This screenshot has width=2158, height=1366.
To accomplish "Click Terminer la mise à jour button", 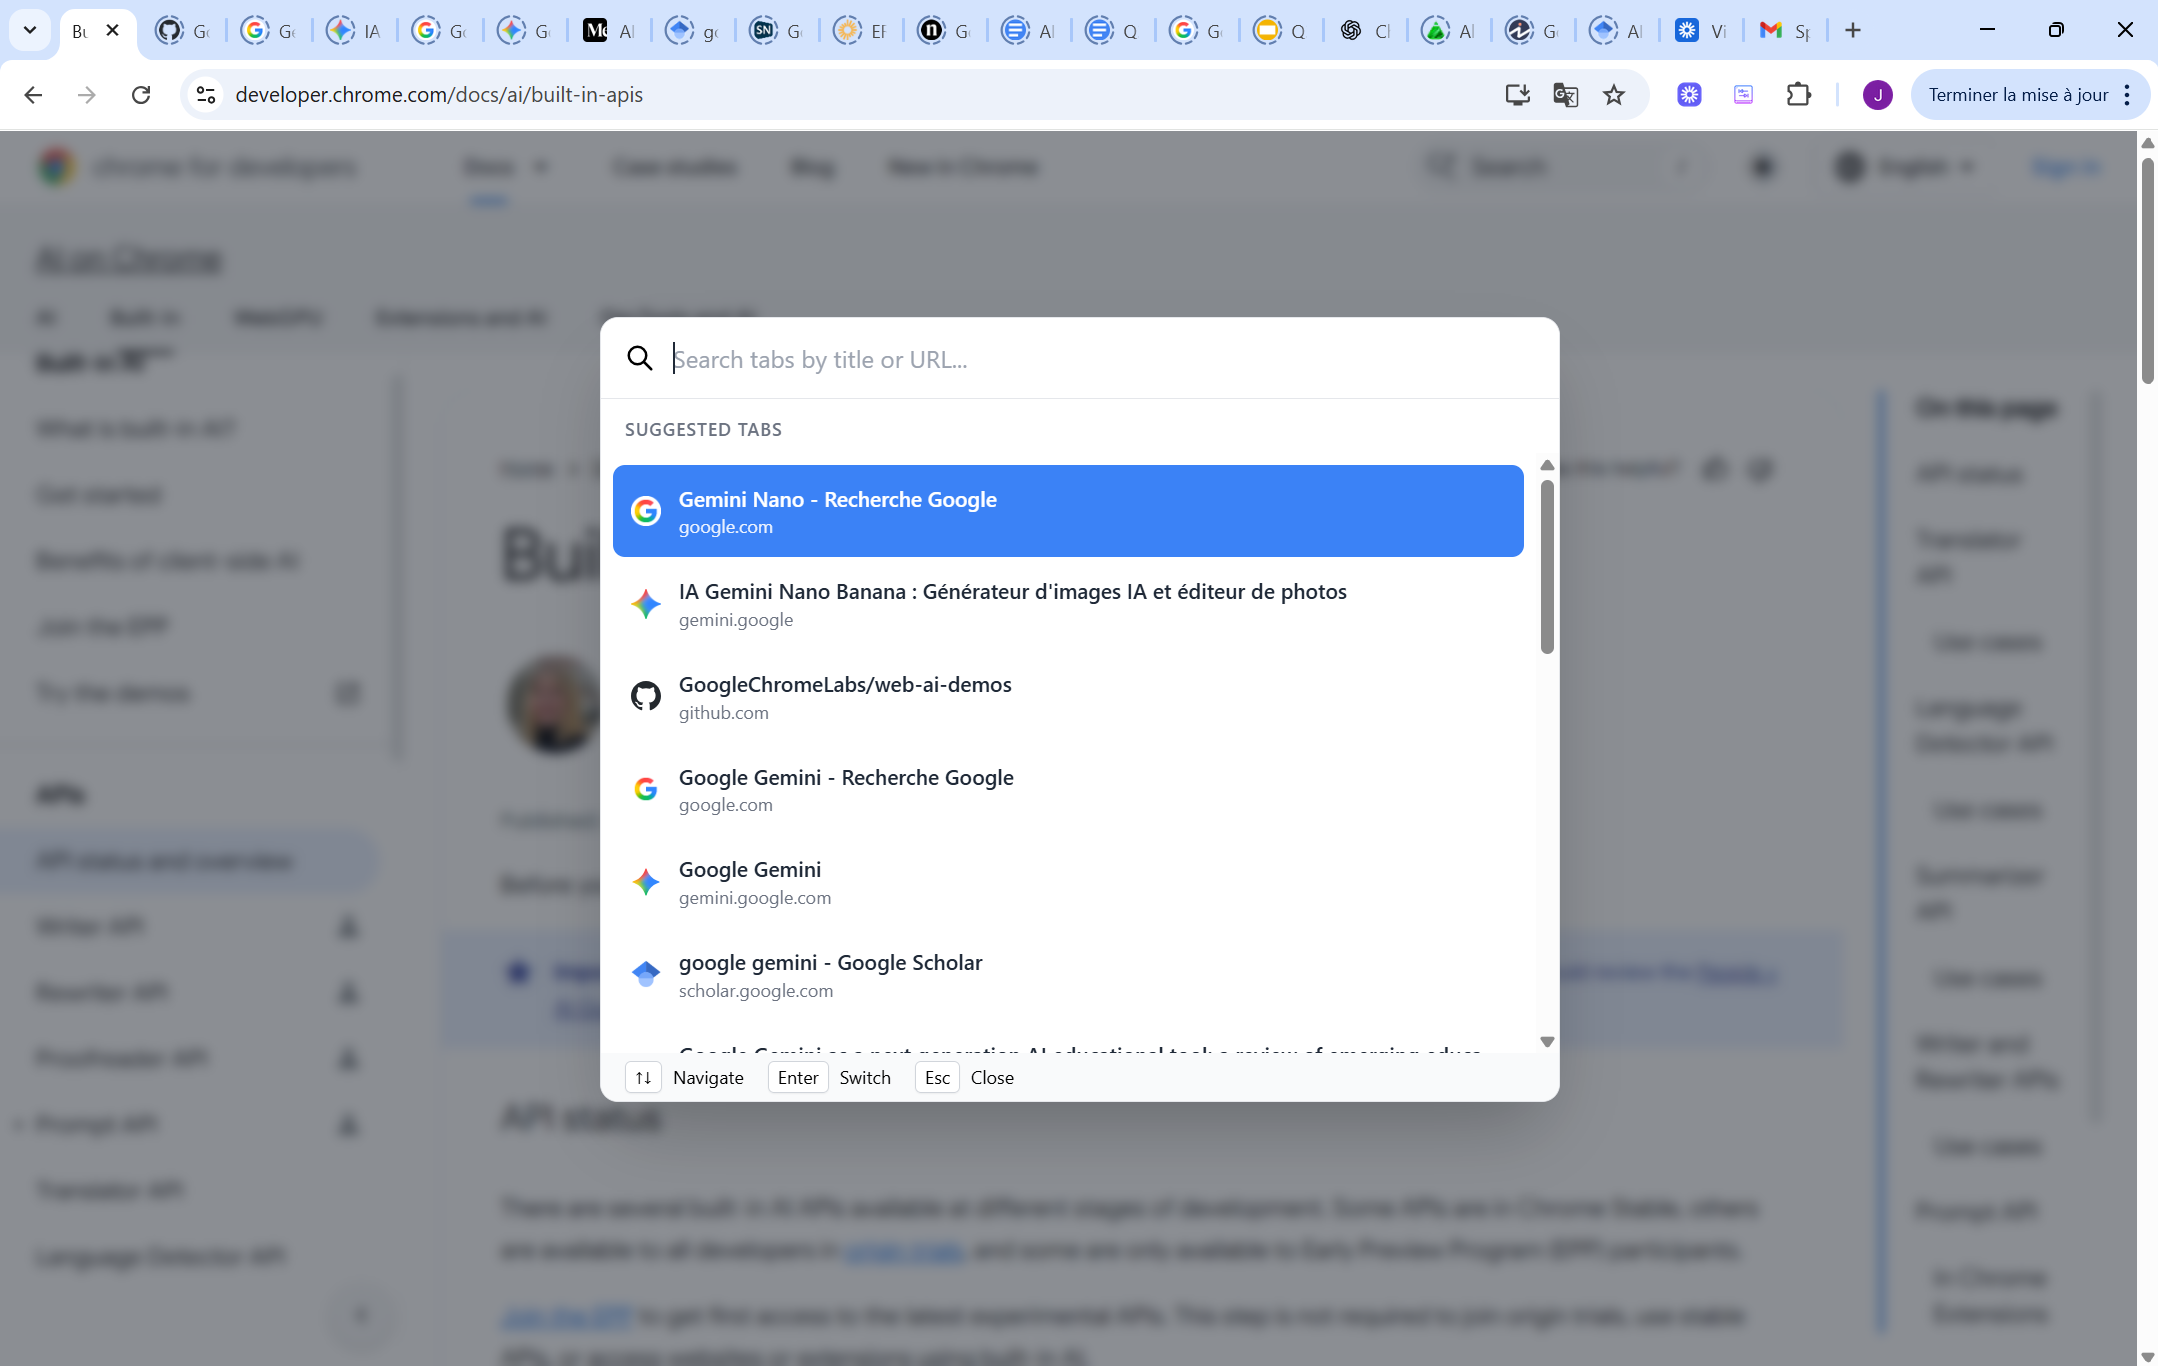I will coord(2017,95).
